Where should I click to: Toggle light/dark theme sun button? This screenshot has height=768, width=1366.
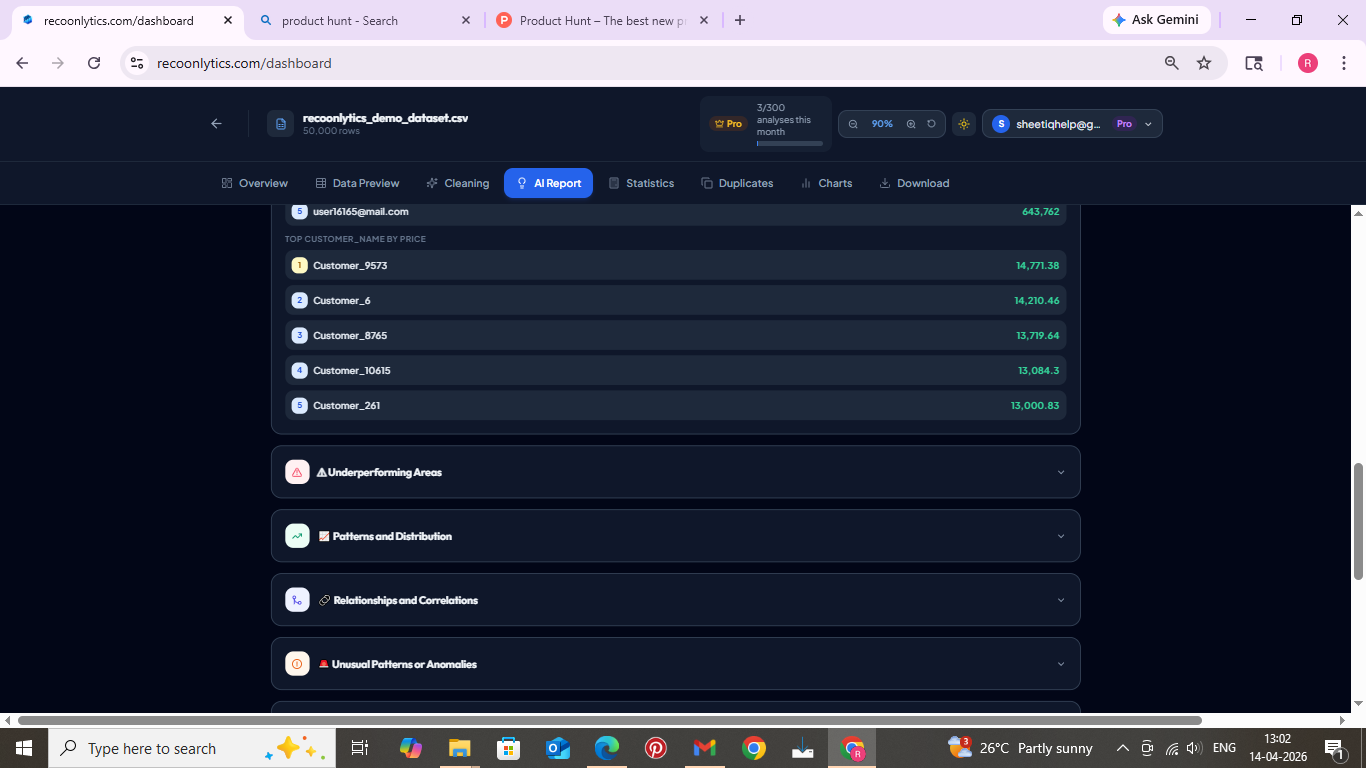coord(964,124)
